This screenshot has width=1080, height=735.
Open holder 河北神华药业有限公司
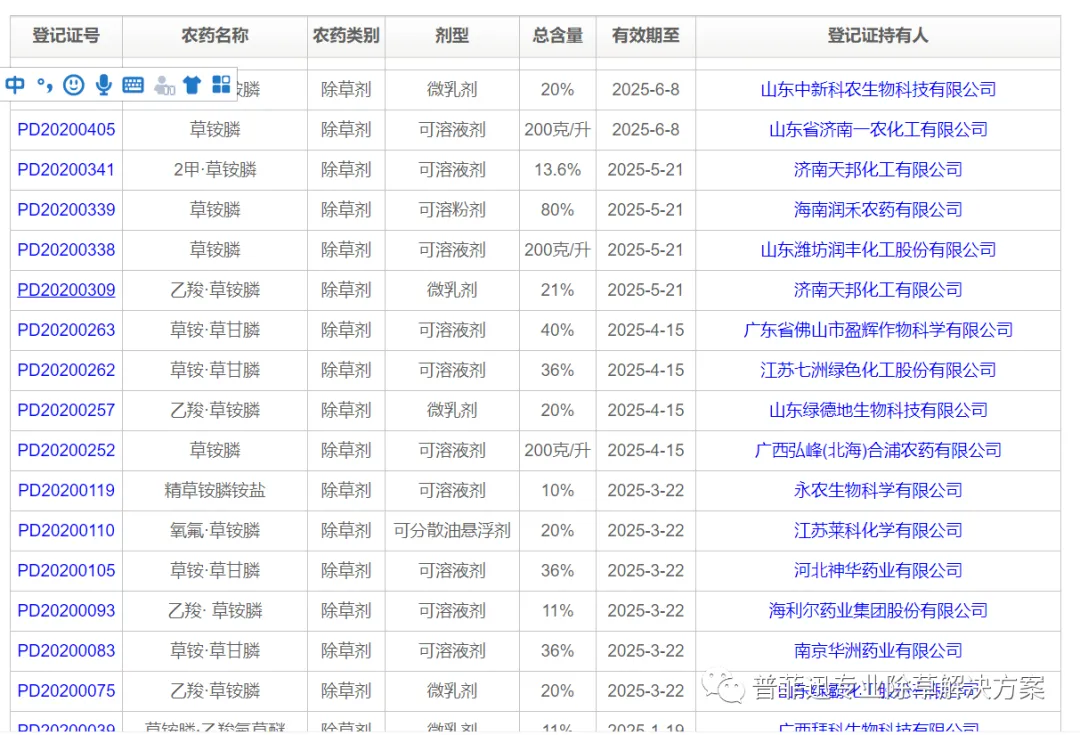878,570
